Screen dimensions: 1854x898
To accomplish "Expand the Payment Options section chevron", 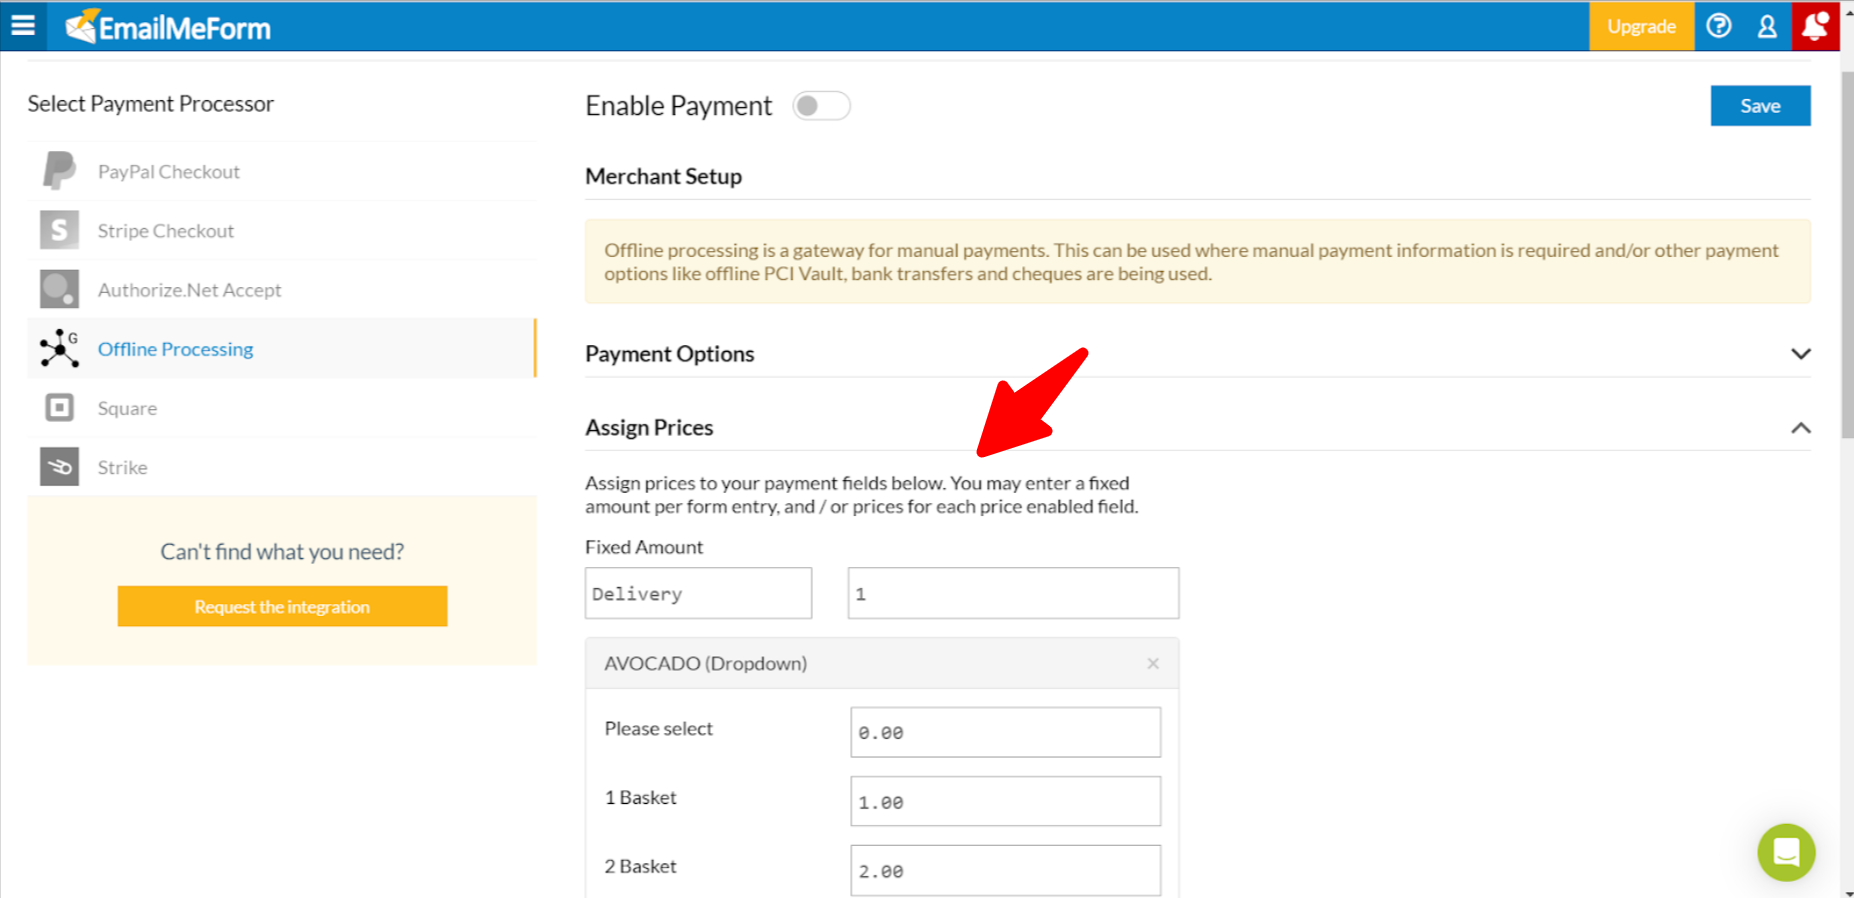I will point(1800,354).
